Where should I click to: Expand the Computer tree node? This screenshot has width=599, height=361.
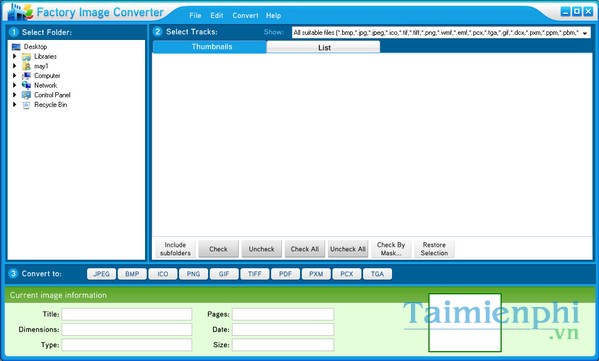pos(15,76)
